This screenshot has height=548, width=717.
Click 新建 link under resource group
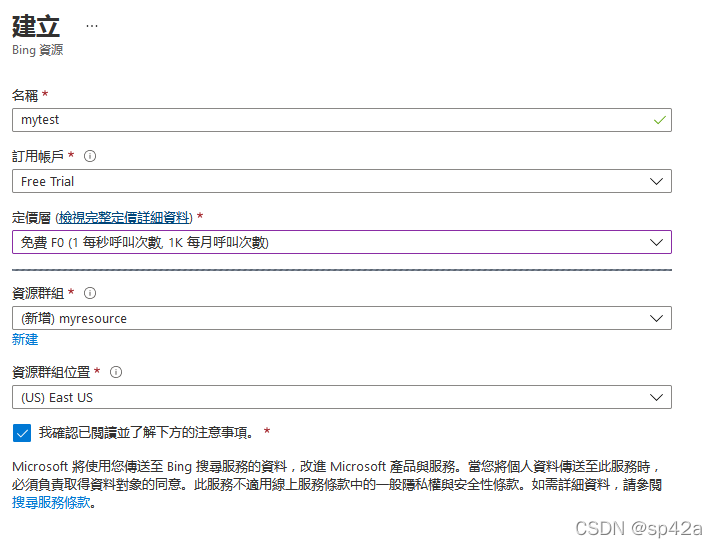tap(25, 339)
